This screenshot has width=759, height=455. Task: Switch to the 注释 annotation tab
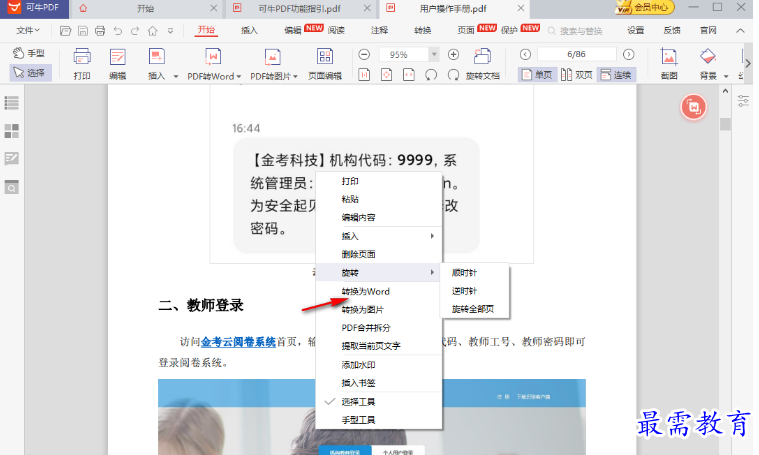(379, 30)
